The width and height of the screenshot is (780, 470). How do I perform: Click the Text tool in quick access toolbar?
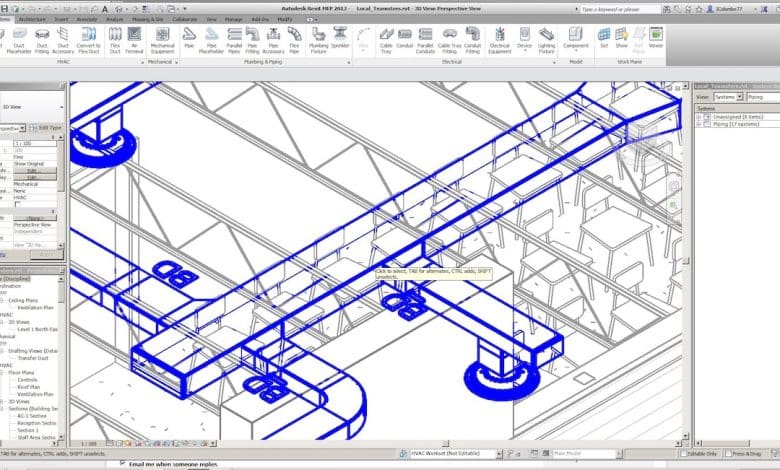tap(105, 9)
